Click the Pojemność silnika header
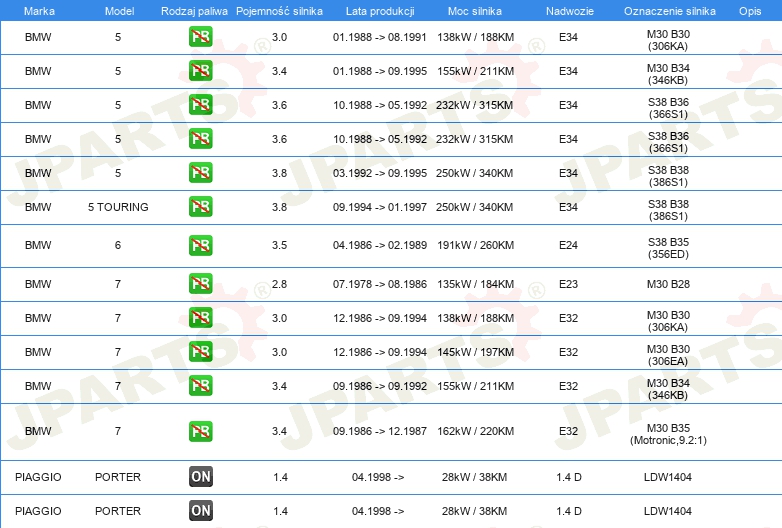 click(x=279, y=11)
